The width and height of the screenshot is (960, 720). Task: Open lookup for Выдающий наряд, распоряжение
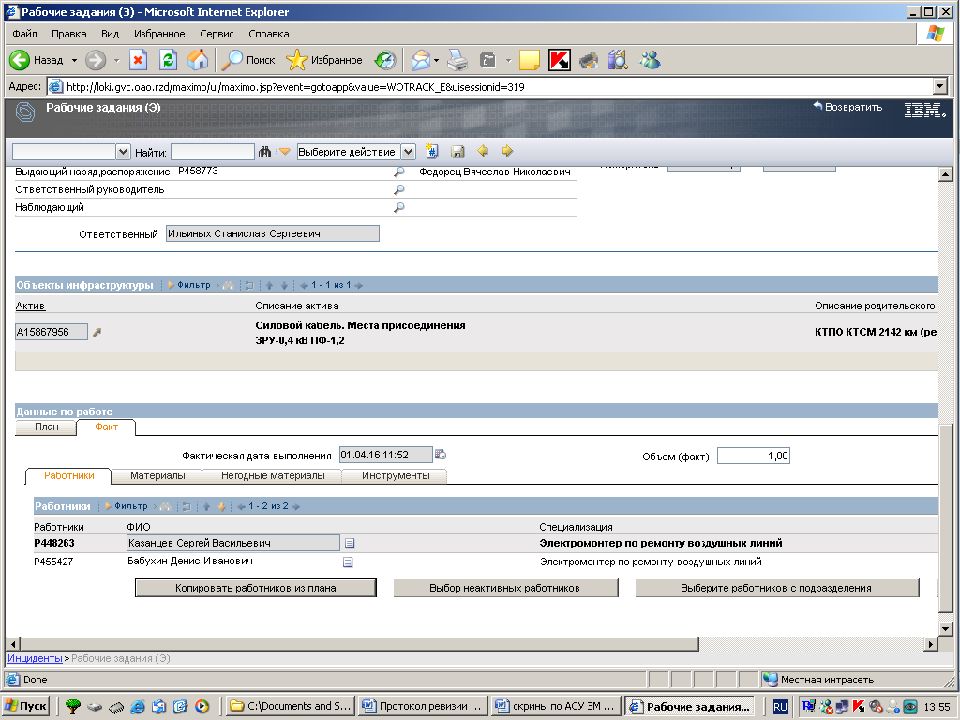pos(399,172)
